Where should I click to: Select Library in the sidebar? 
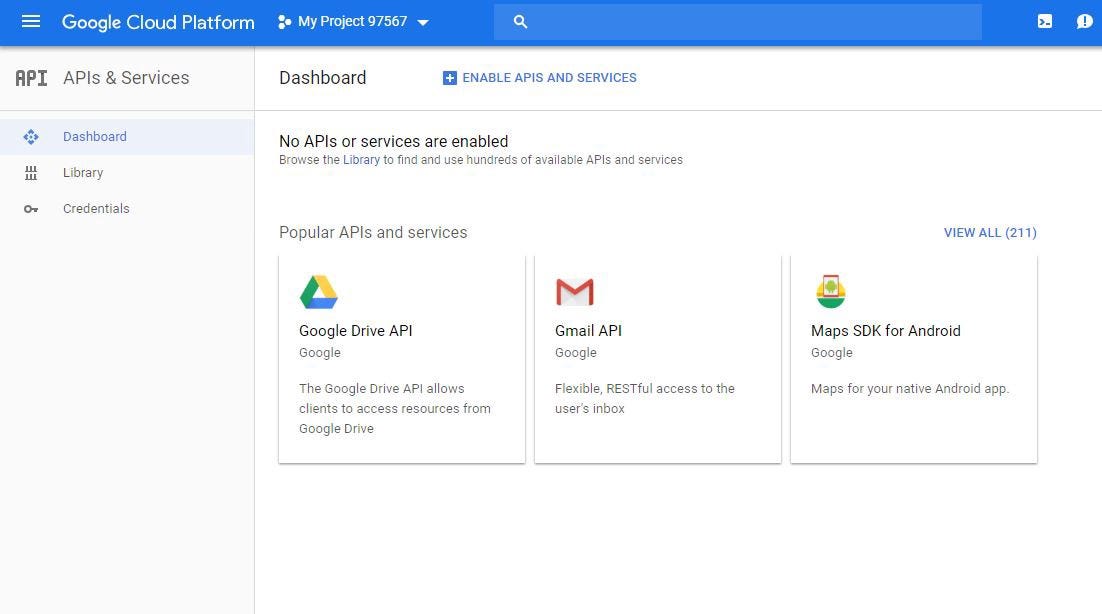tap(127, 173)
